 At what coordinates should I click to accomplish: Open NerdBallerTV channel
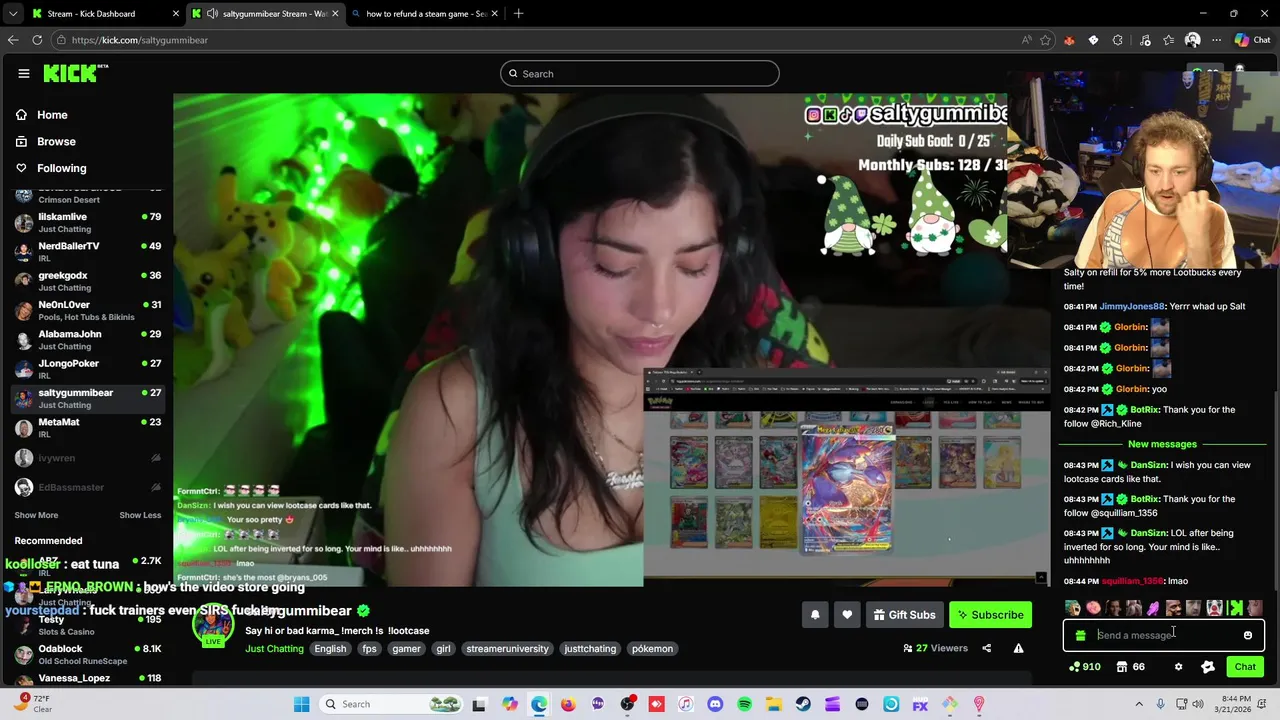point(88,251)
